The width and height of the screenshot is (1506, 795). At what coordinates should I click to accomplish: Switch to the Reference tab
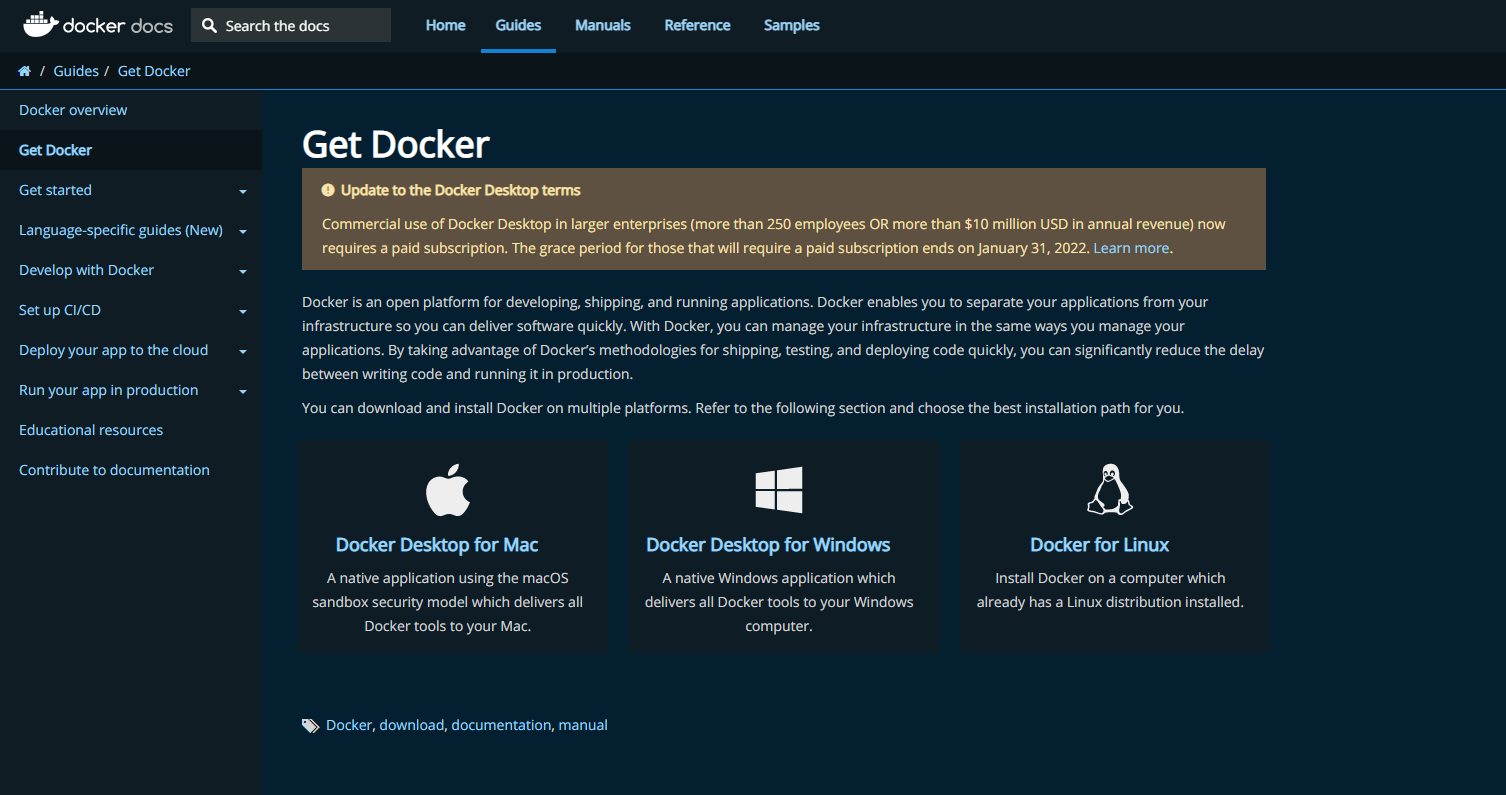tap(697, 25)
